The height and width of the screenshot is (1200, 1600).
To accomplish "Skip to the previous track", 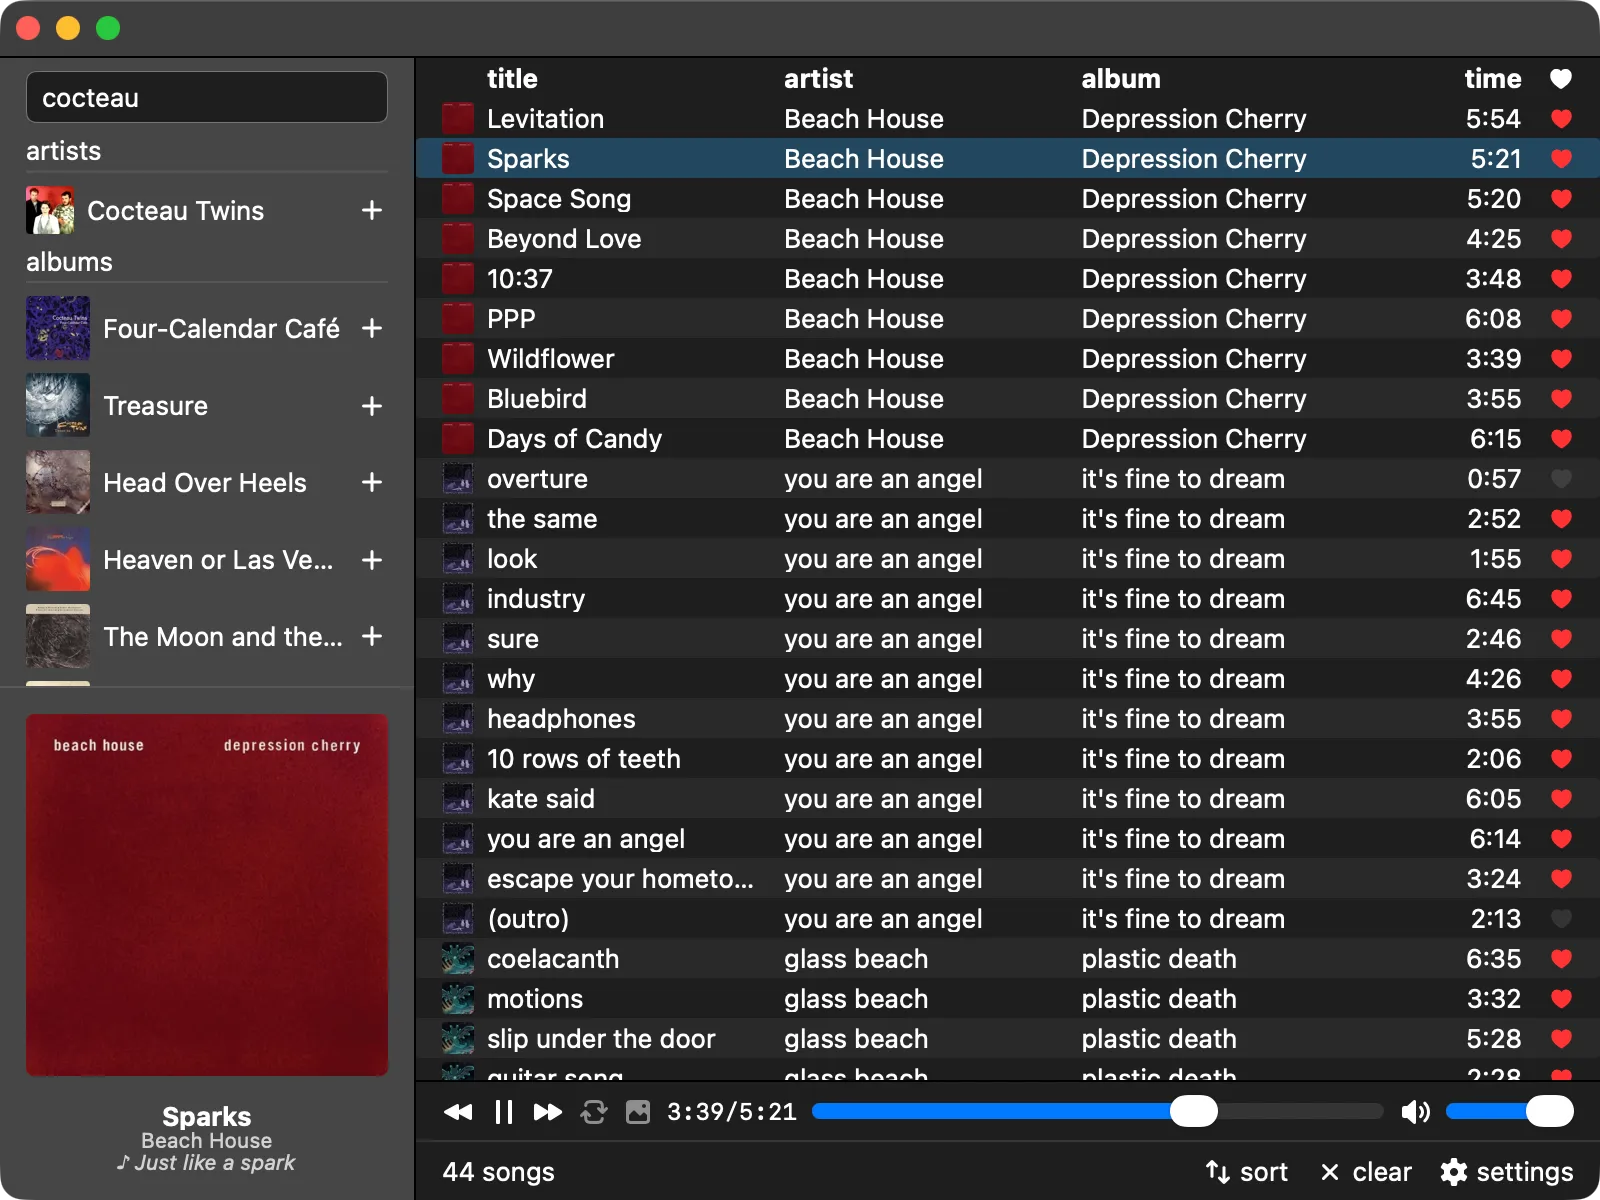I will point(458,1112).
